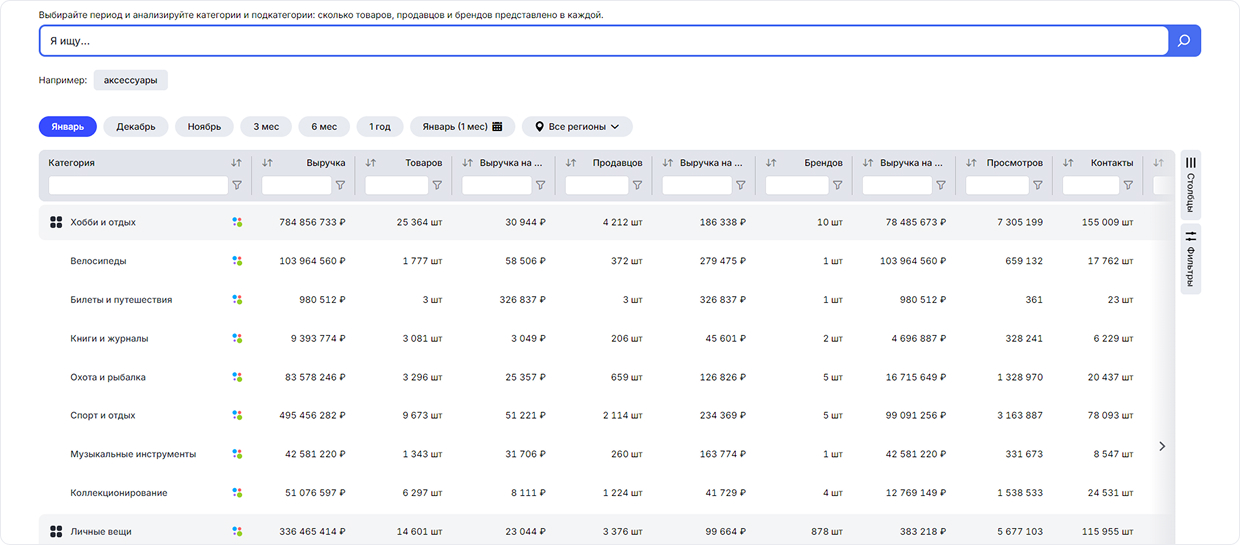Image resolution: width=1240 pixels, height=545 pixels.
Task: Open the Столбцы columns side panel
Action: [x=1190, y=183]
